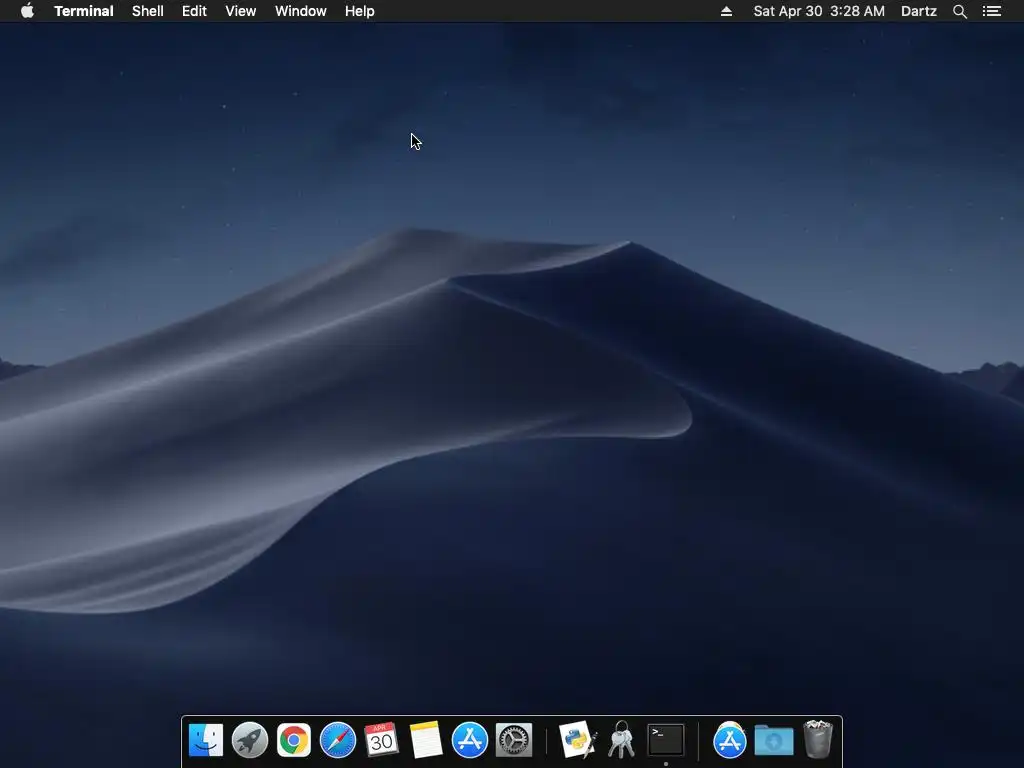The height and width of the screenshot is (768, 1024).
Task: Open the Downloads folder in Dock
Action: click(x=774, y=740)
